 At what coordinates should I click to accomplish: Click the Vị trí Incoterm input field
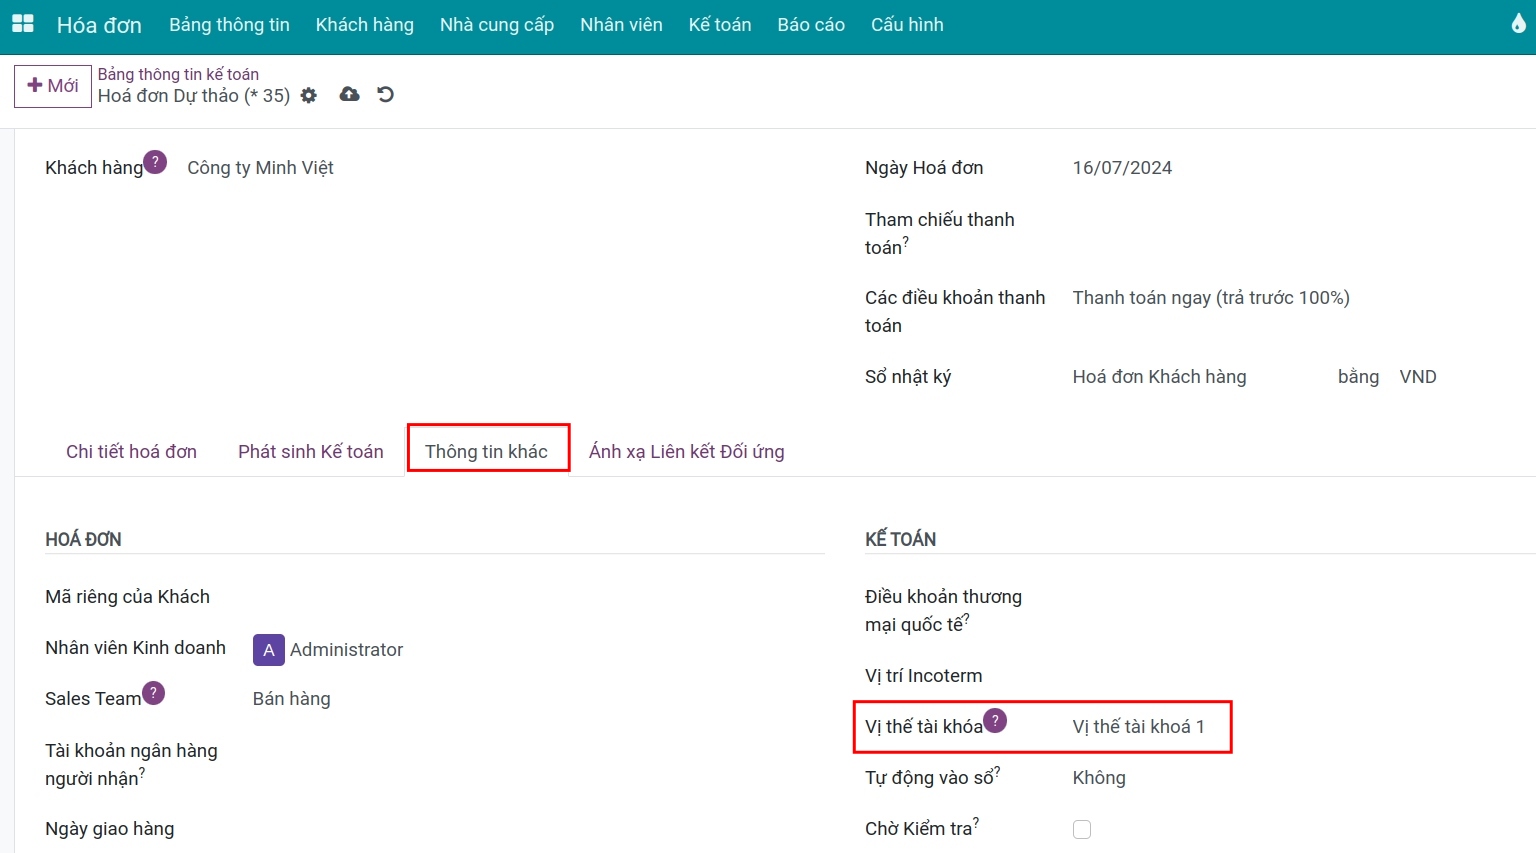1300,676
